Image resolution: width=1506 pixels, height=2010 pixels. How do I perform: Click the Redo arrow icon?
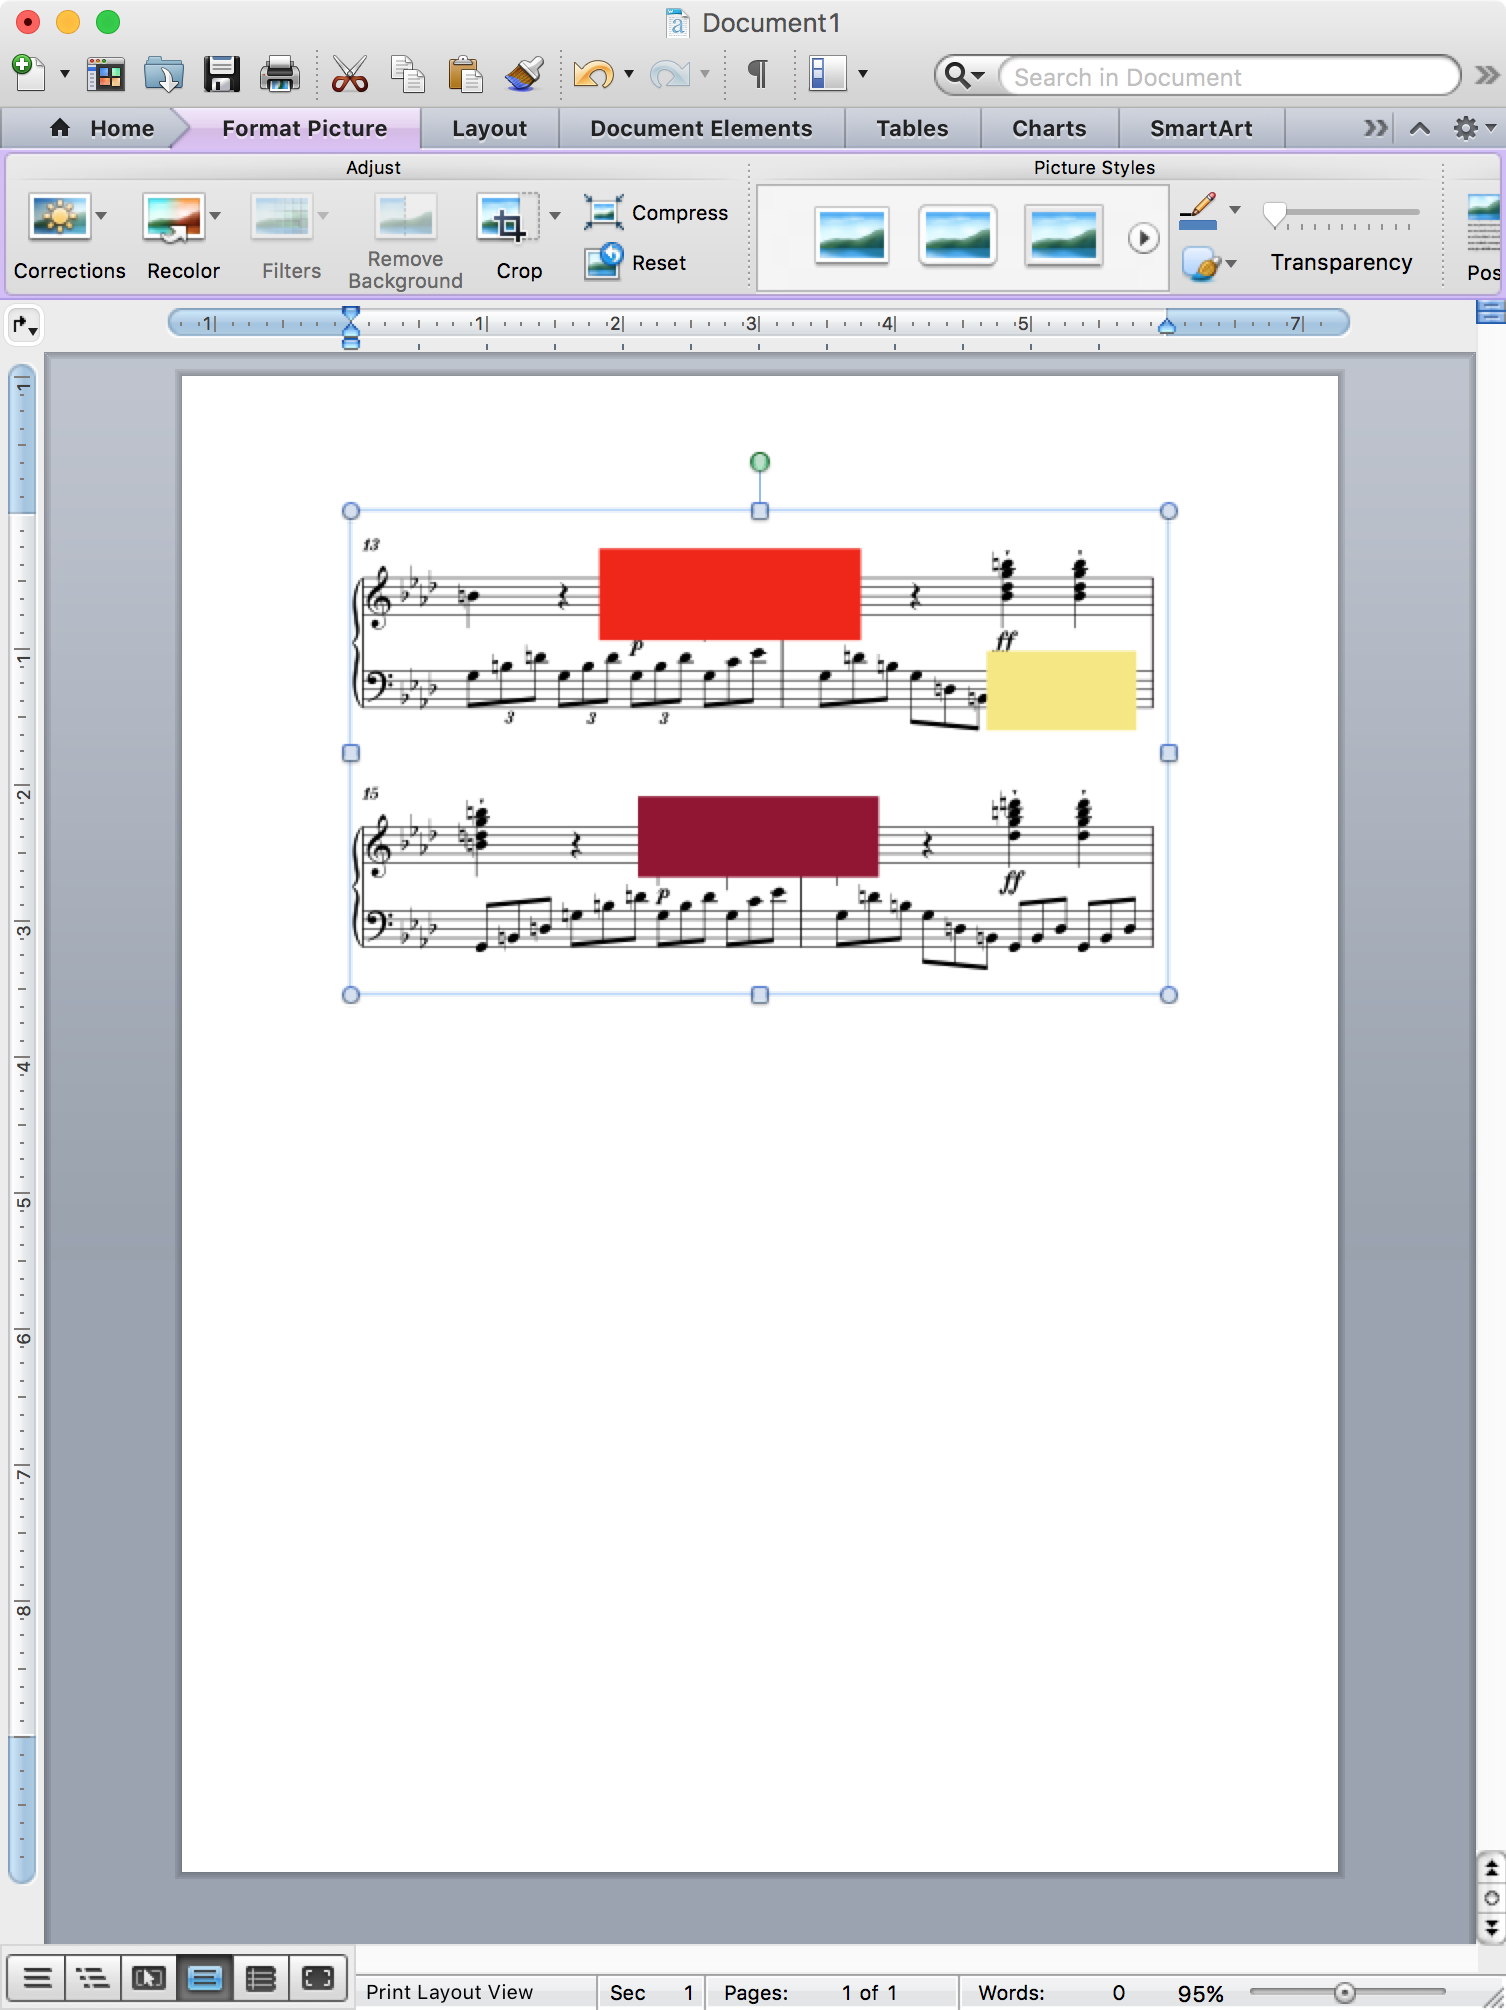[669, 75]
